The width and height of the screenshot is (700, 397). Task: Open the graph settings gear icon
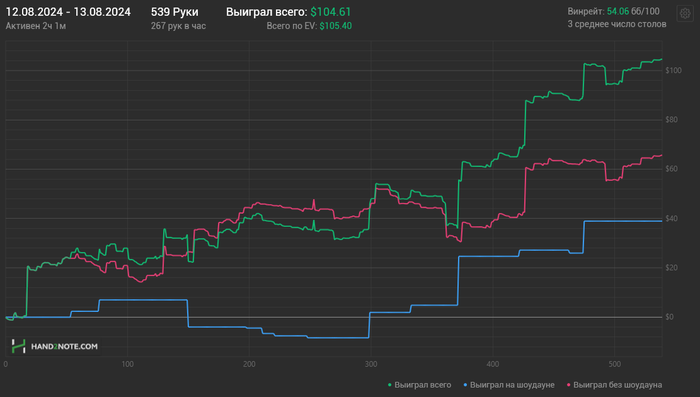[685, 14]
